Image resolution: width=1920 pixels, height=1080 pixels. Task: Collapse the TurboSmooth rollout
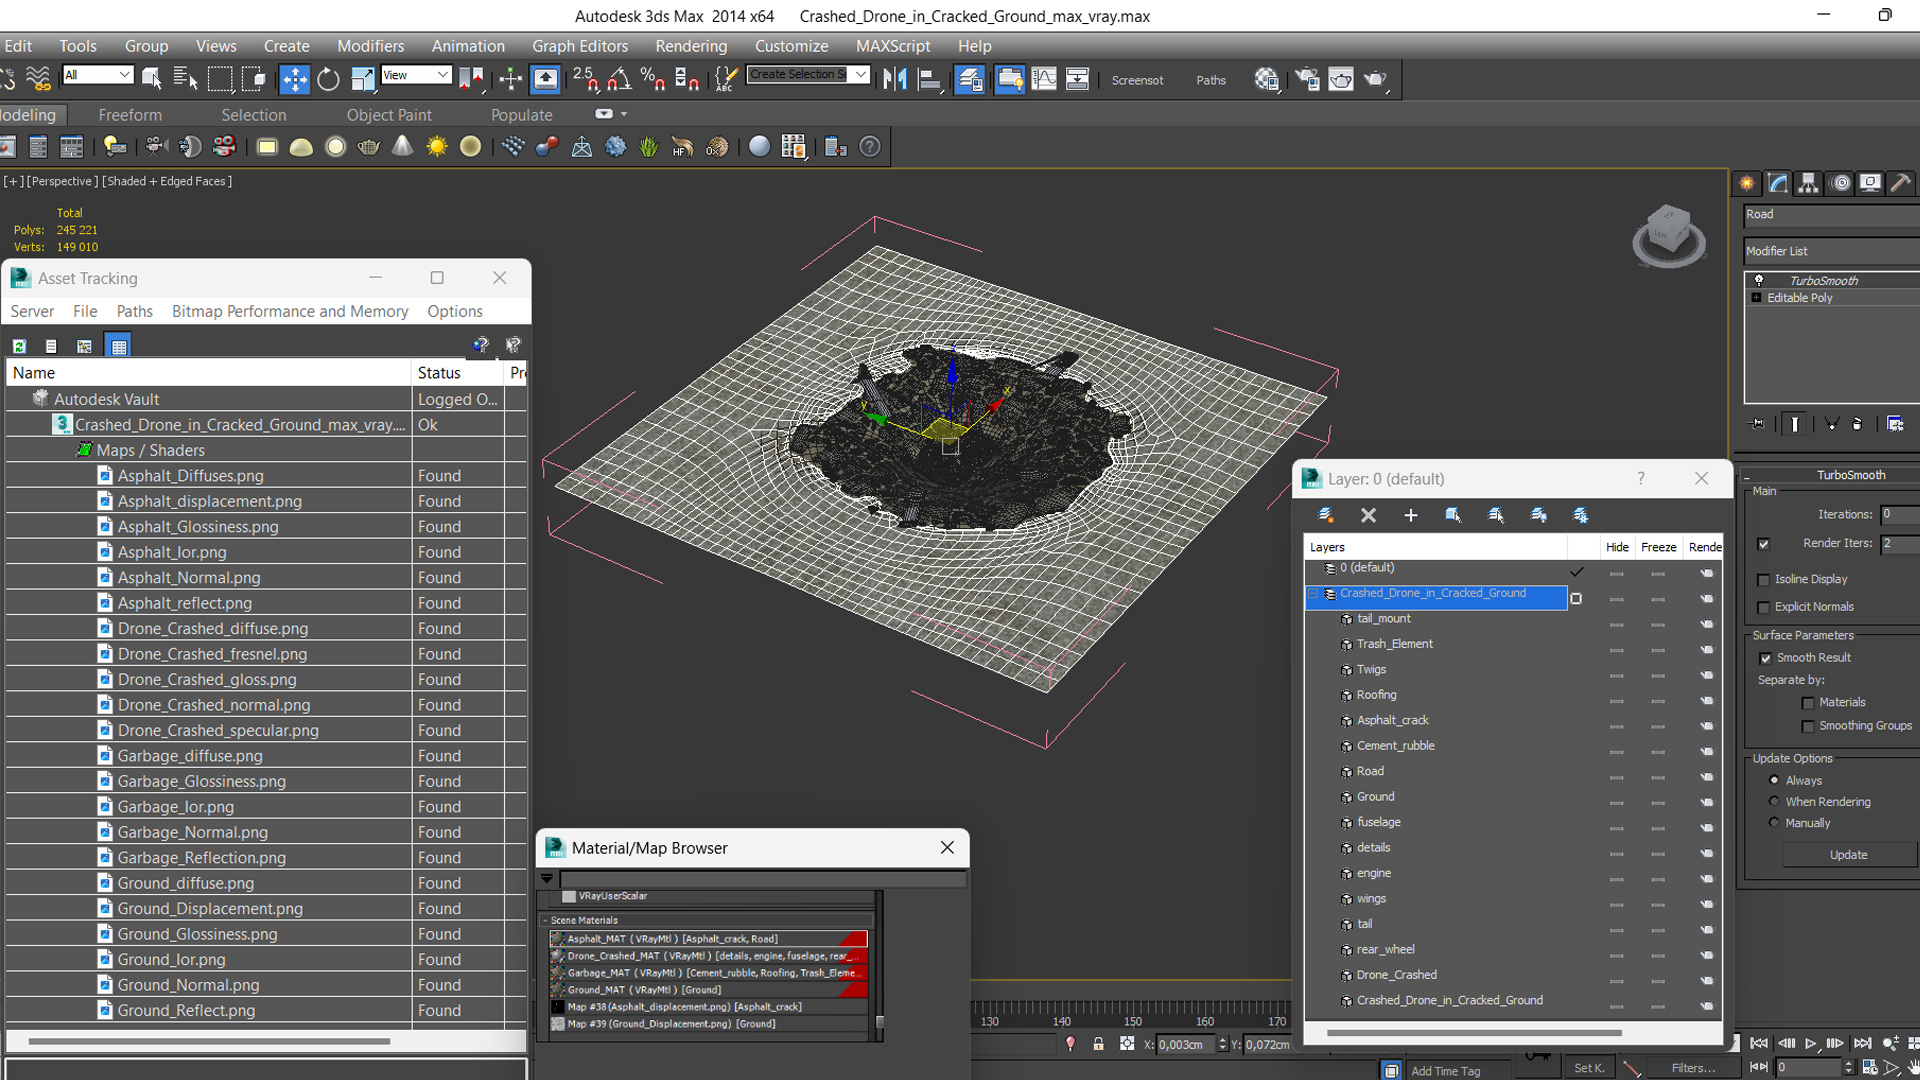click(1832, 475)
